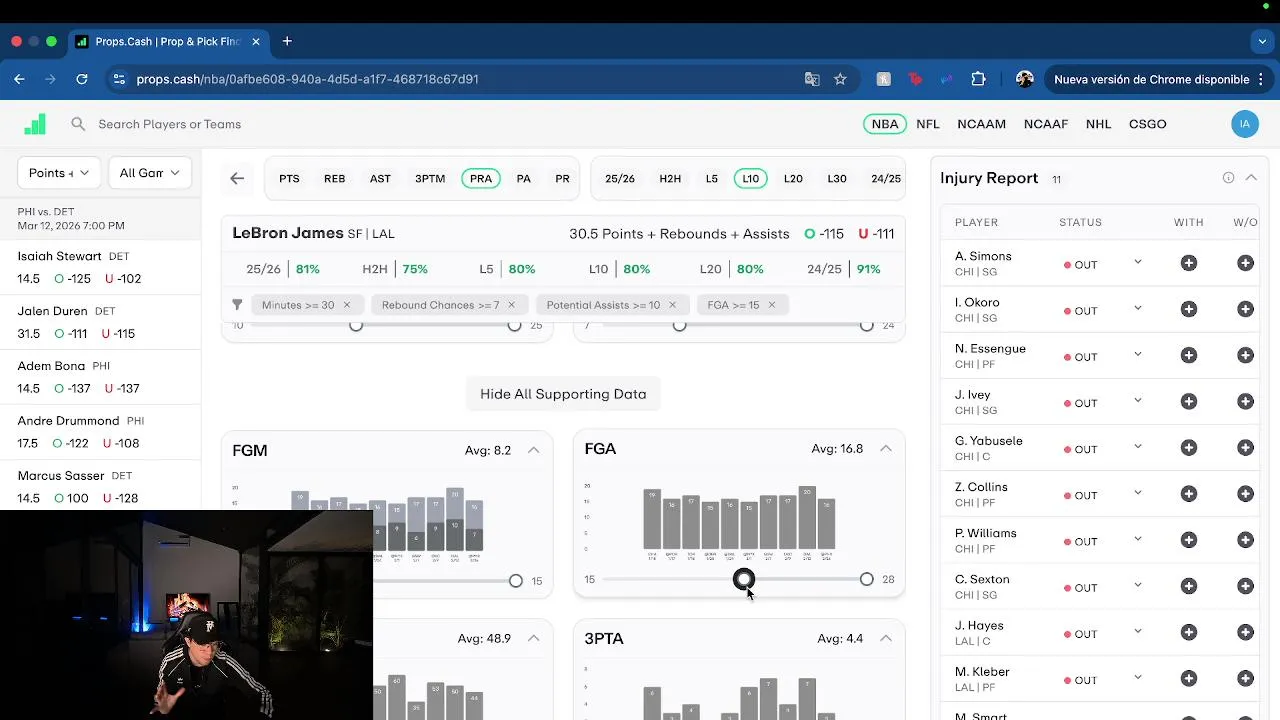This screenshot has height=720, width=1280.
Task: Switch to the NCAAM league tab
Action: tap(981, 124)
